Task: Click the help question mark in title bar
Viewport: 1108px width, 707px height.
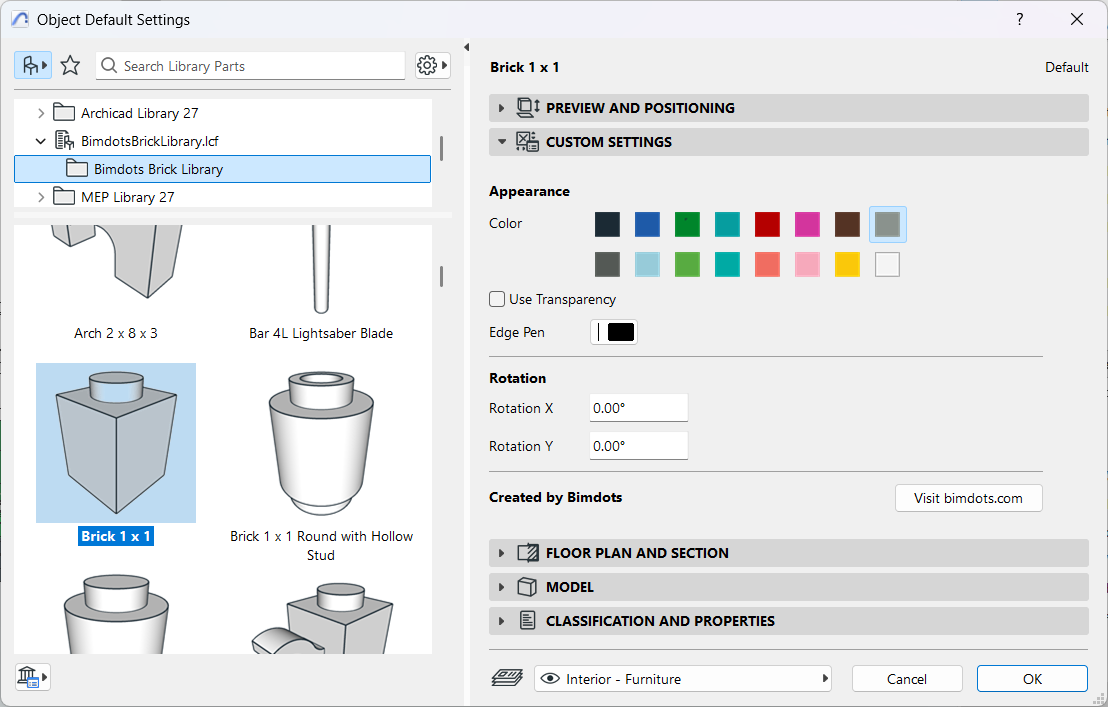Action: (1019, 19)
